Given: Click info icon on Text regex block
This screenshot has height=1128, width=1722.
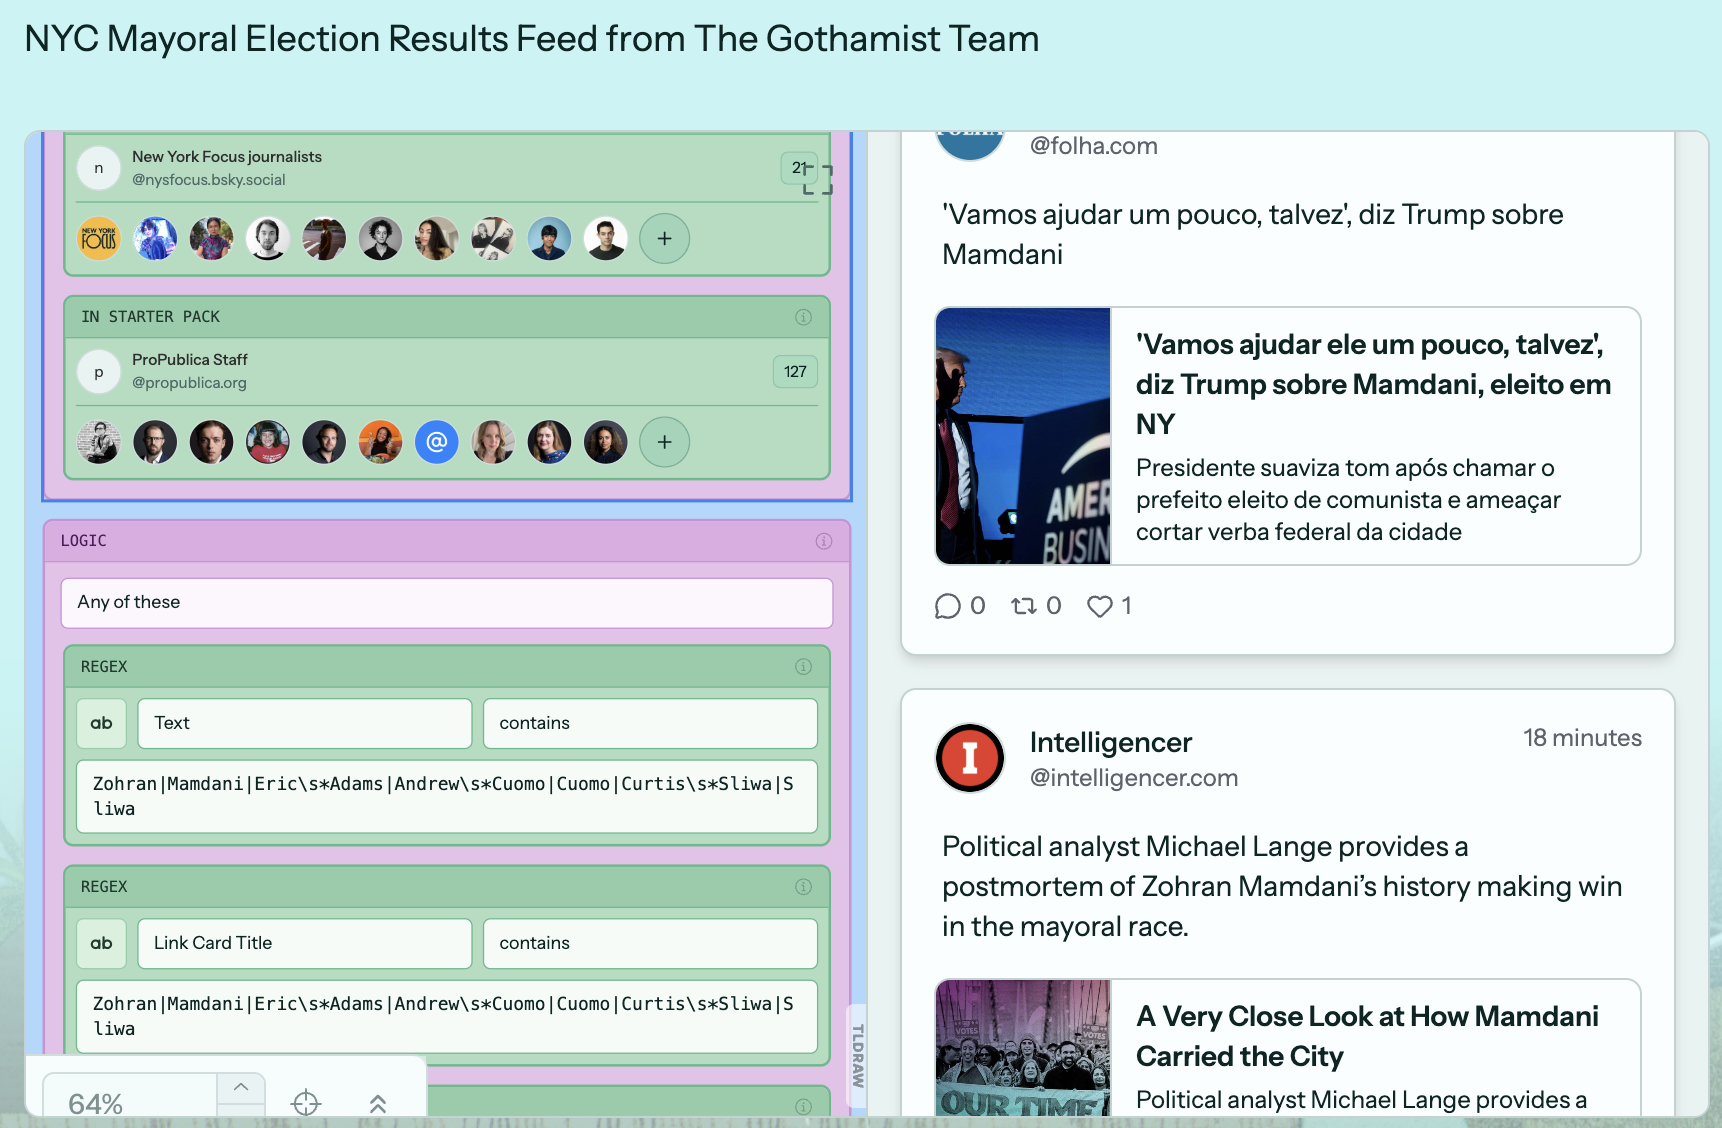Looking at the screenshot, I should [803, 667].
